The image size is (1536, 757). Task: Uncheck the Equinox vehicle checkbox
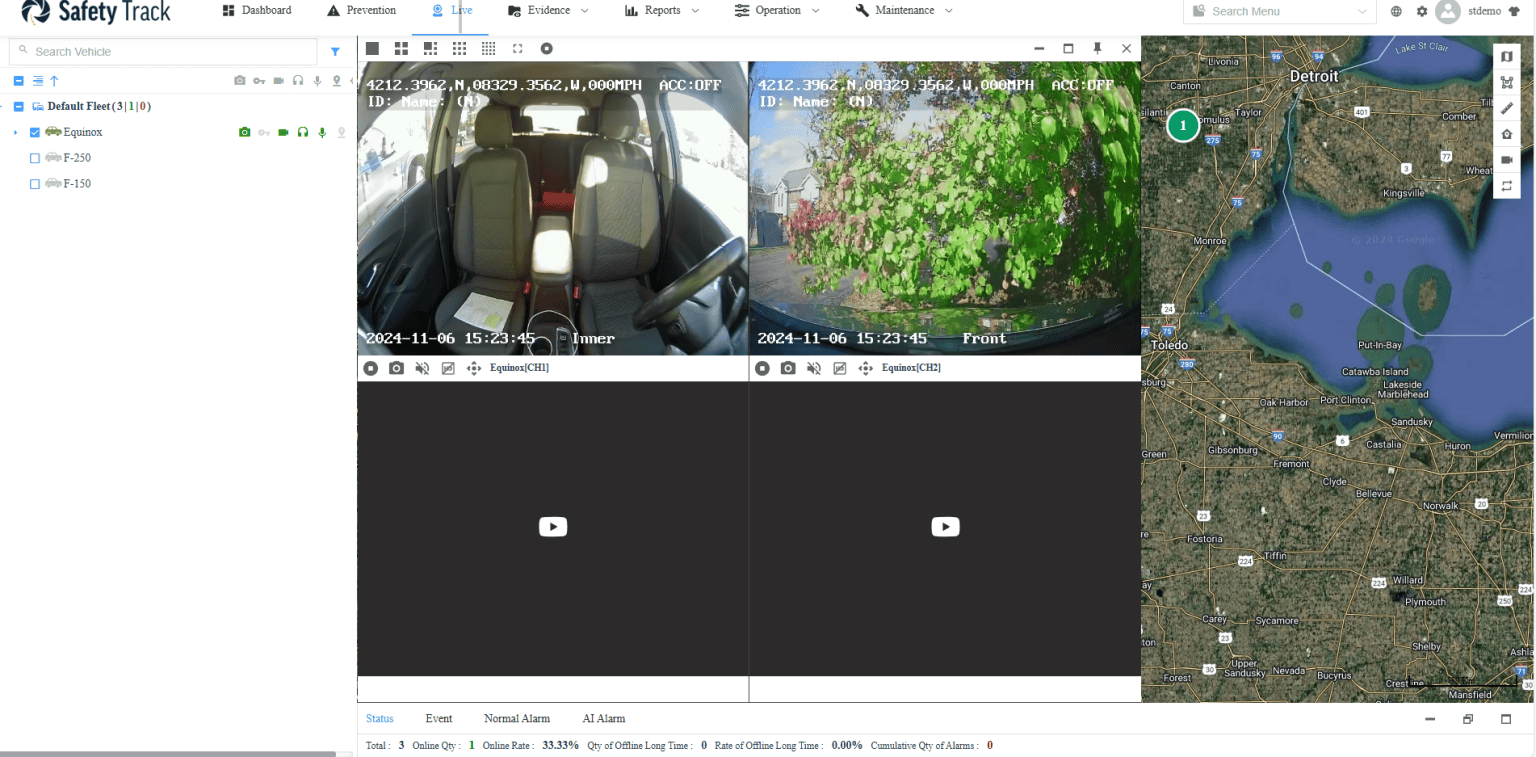click(33, 131)
